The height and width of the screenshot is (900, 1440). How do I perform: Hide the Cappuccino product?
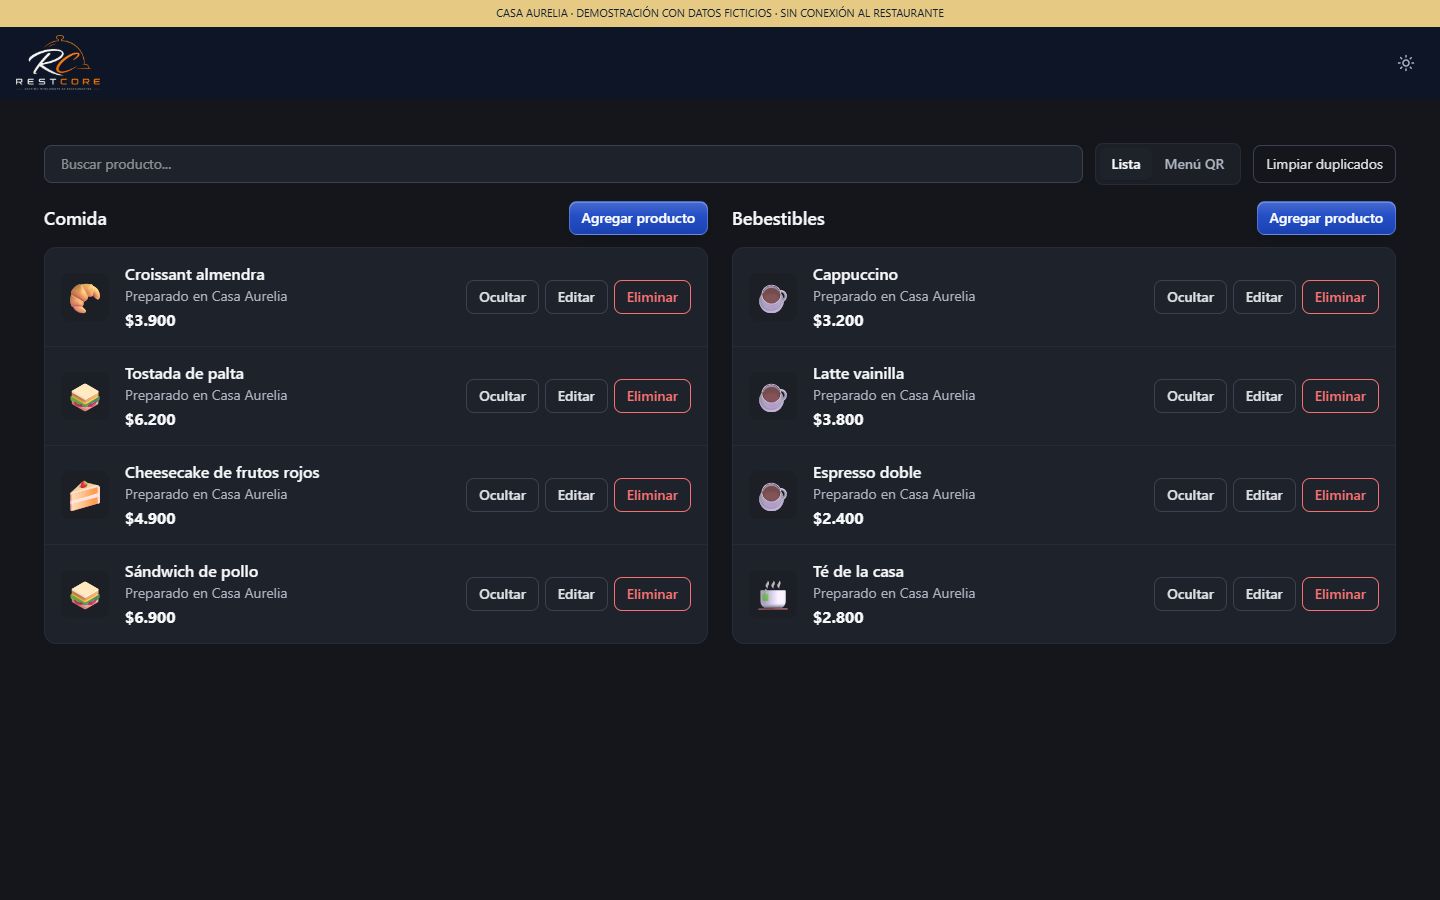point(1190,297)
